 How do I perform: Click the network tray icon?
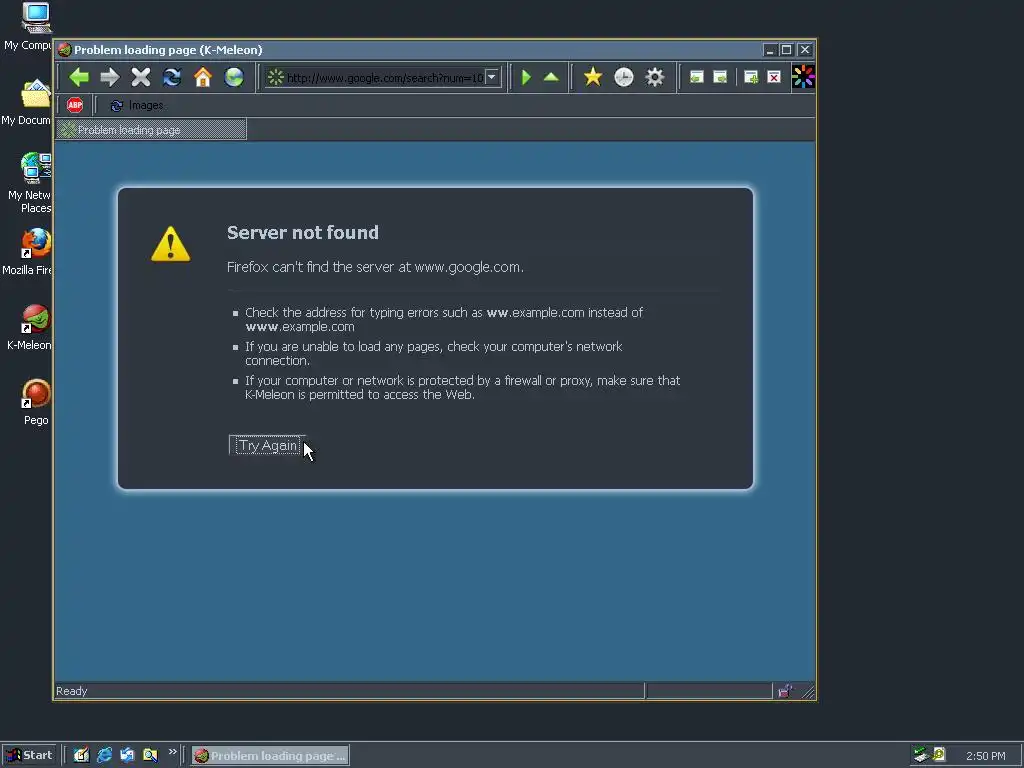(921, 755)
